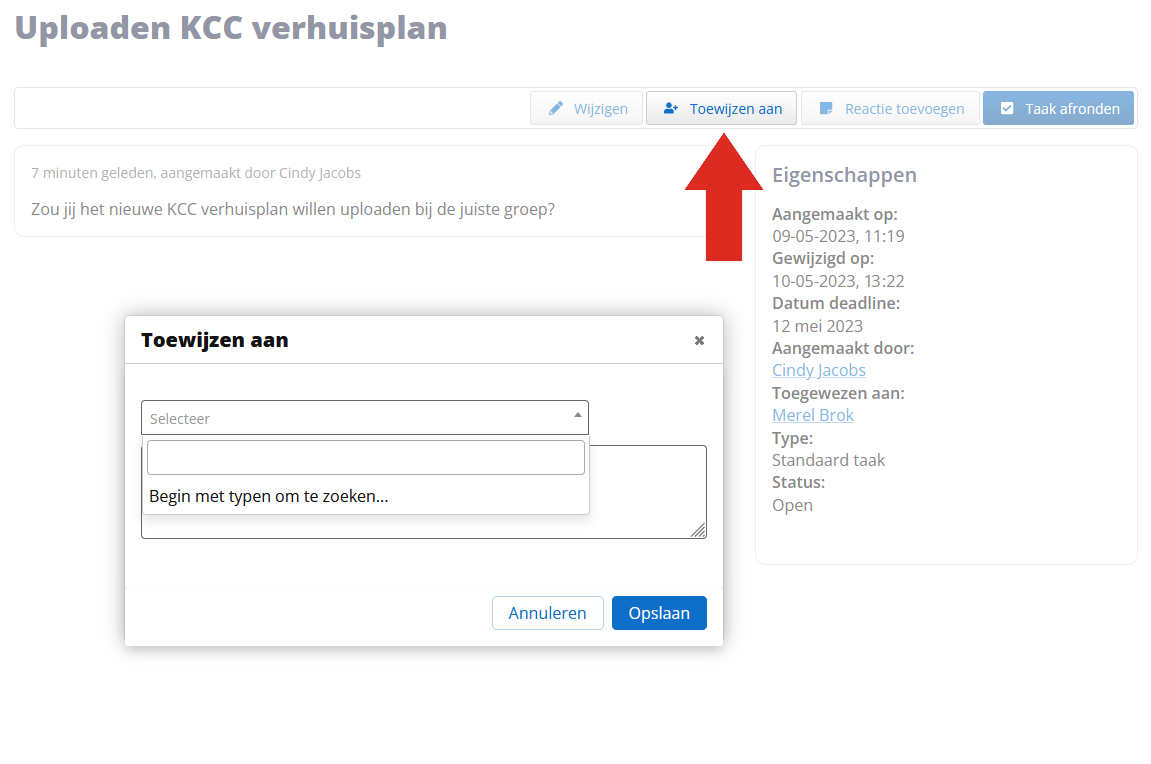The image size is (1151, 764).
Task: Click the textarea resize handle in the dialog
Action: pos(698,530)
